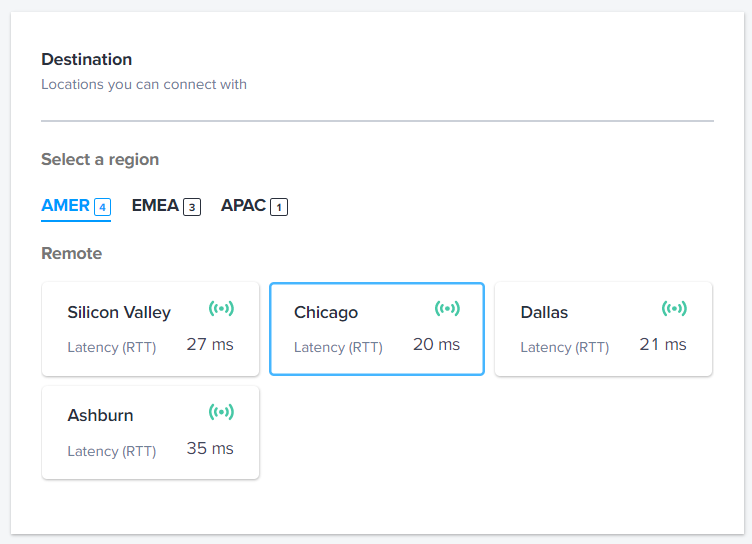This screenshot has height=544, width=752.
Task: Click the Dallas city name
Action: coord(544,312)
